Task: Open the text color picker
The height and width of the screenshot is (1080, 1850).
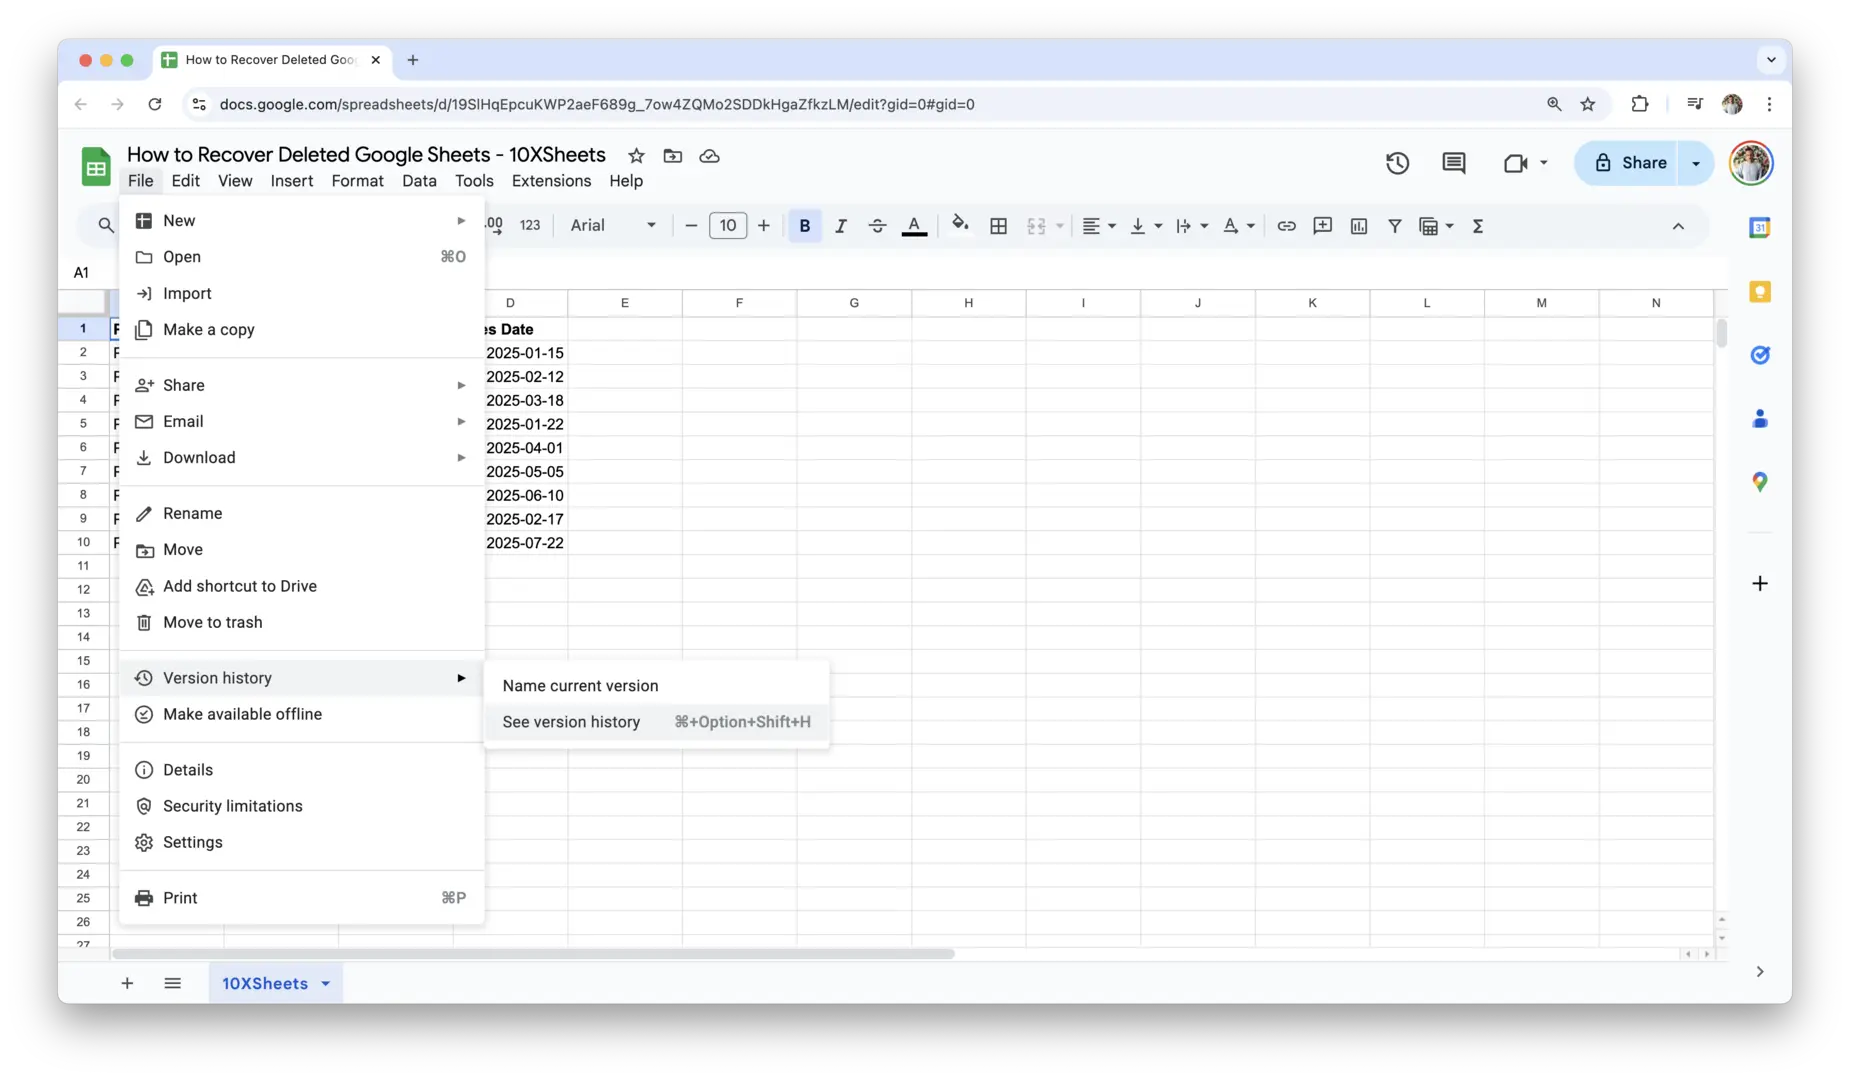Action: coord(914,226)
